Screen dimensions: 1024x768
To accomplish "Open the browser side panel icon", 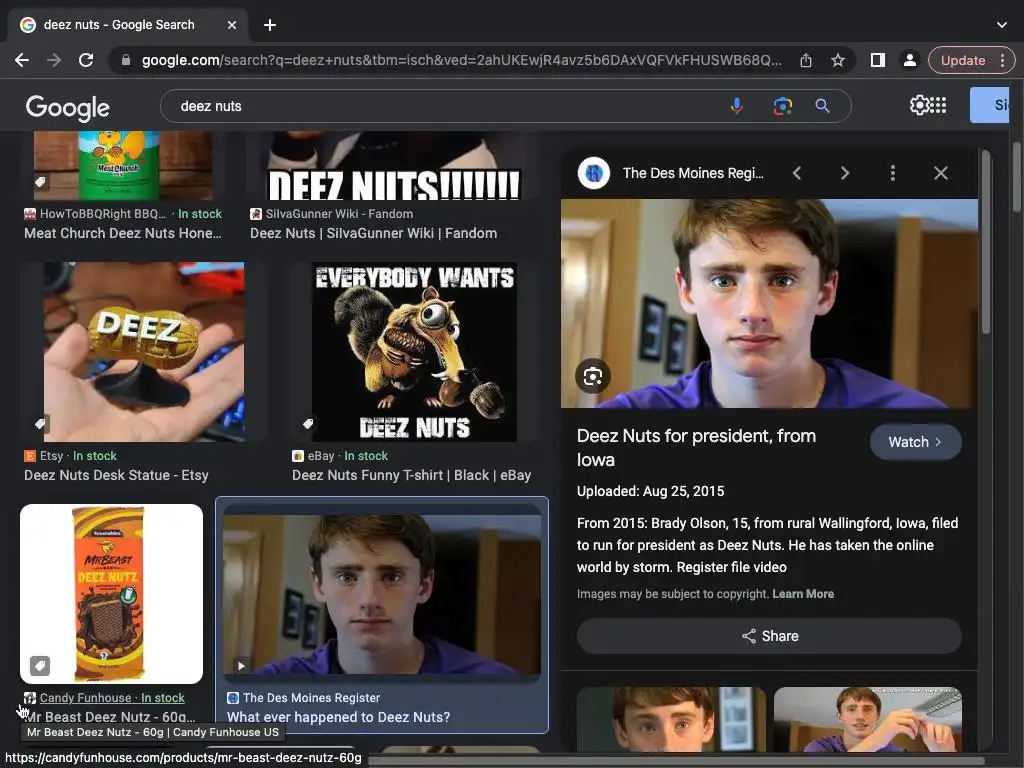I will (x=878, y=60).
